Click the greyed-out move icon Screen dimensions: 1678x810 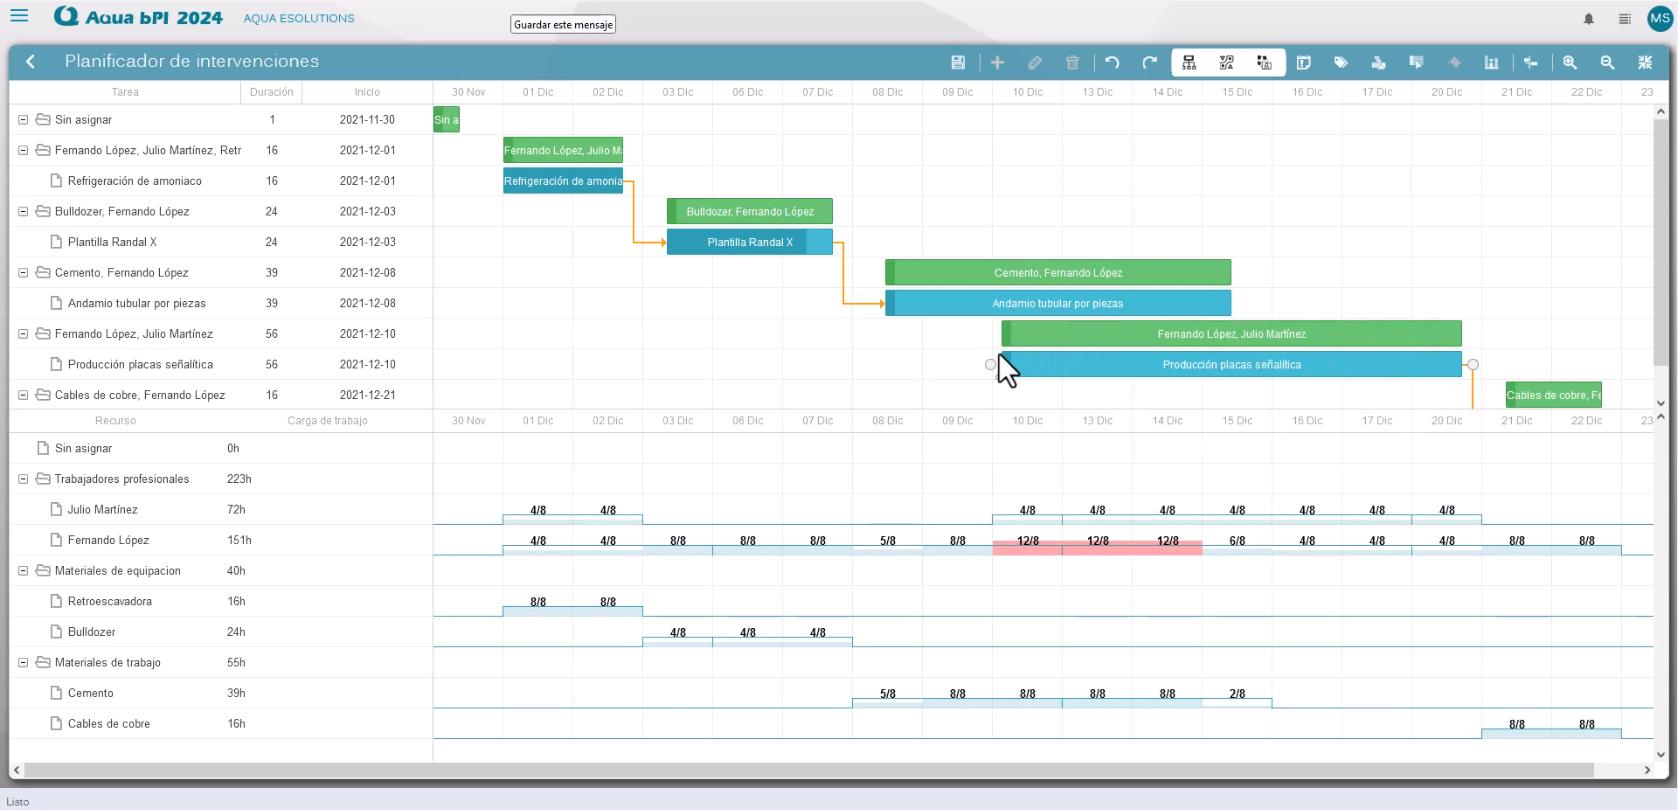(x=1454, y=62)
